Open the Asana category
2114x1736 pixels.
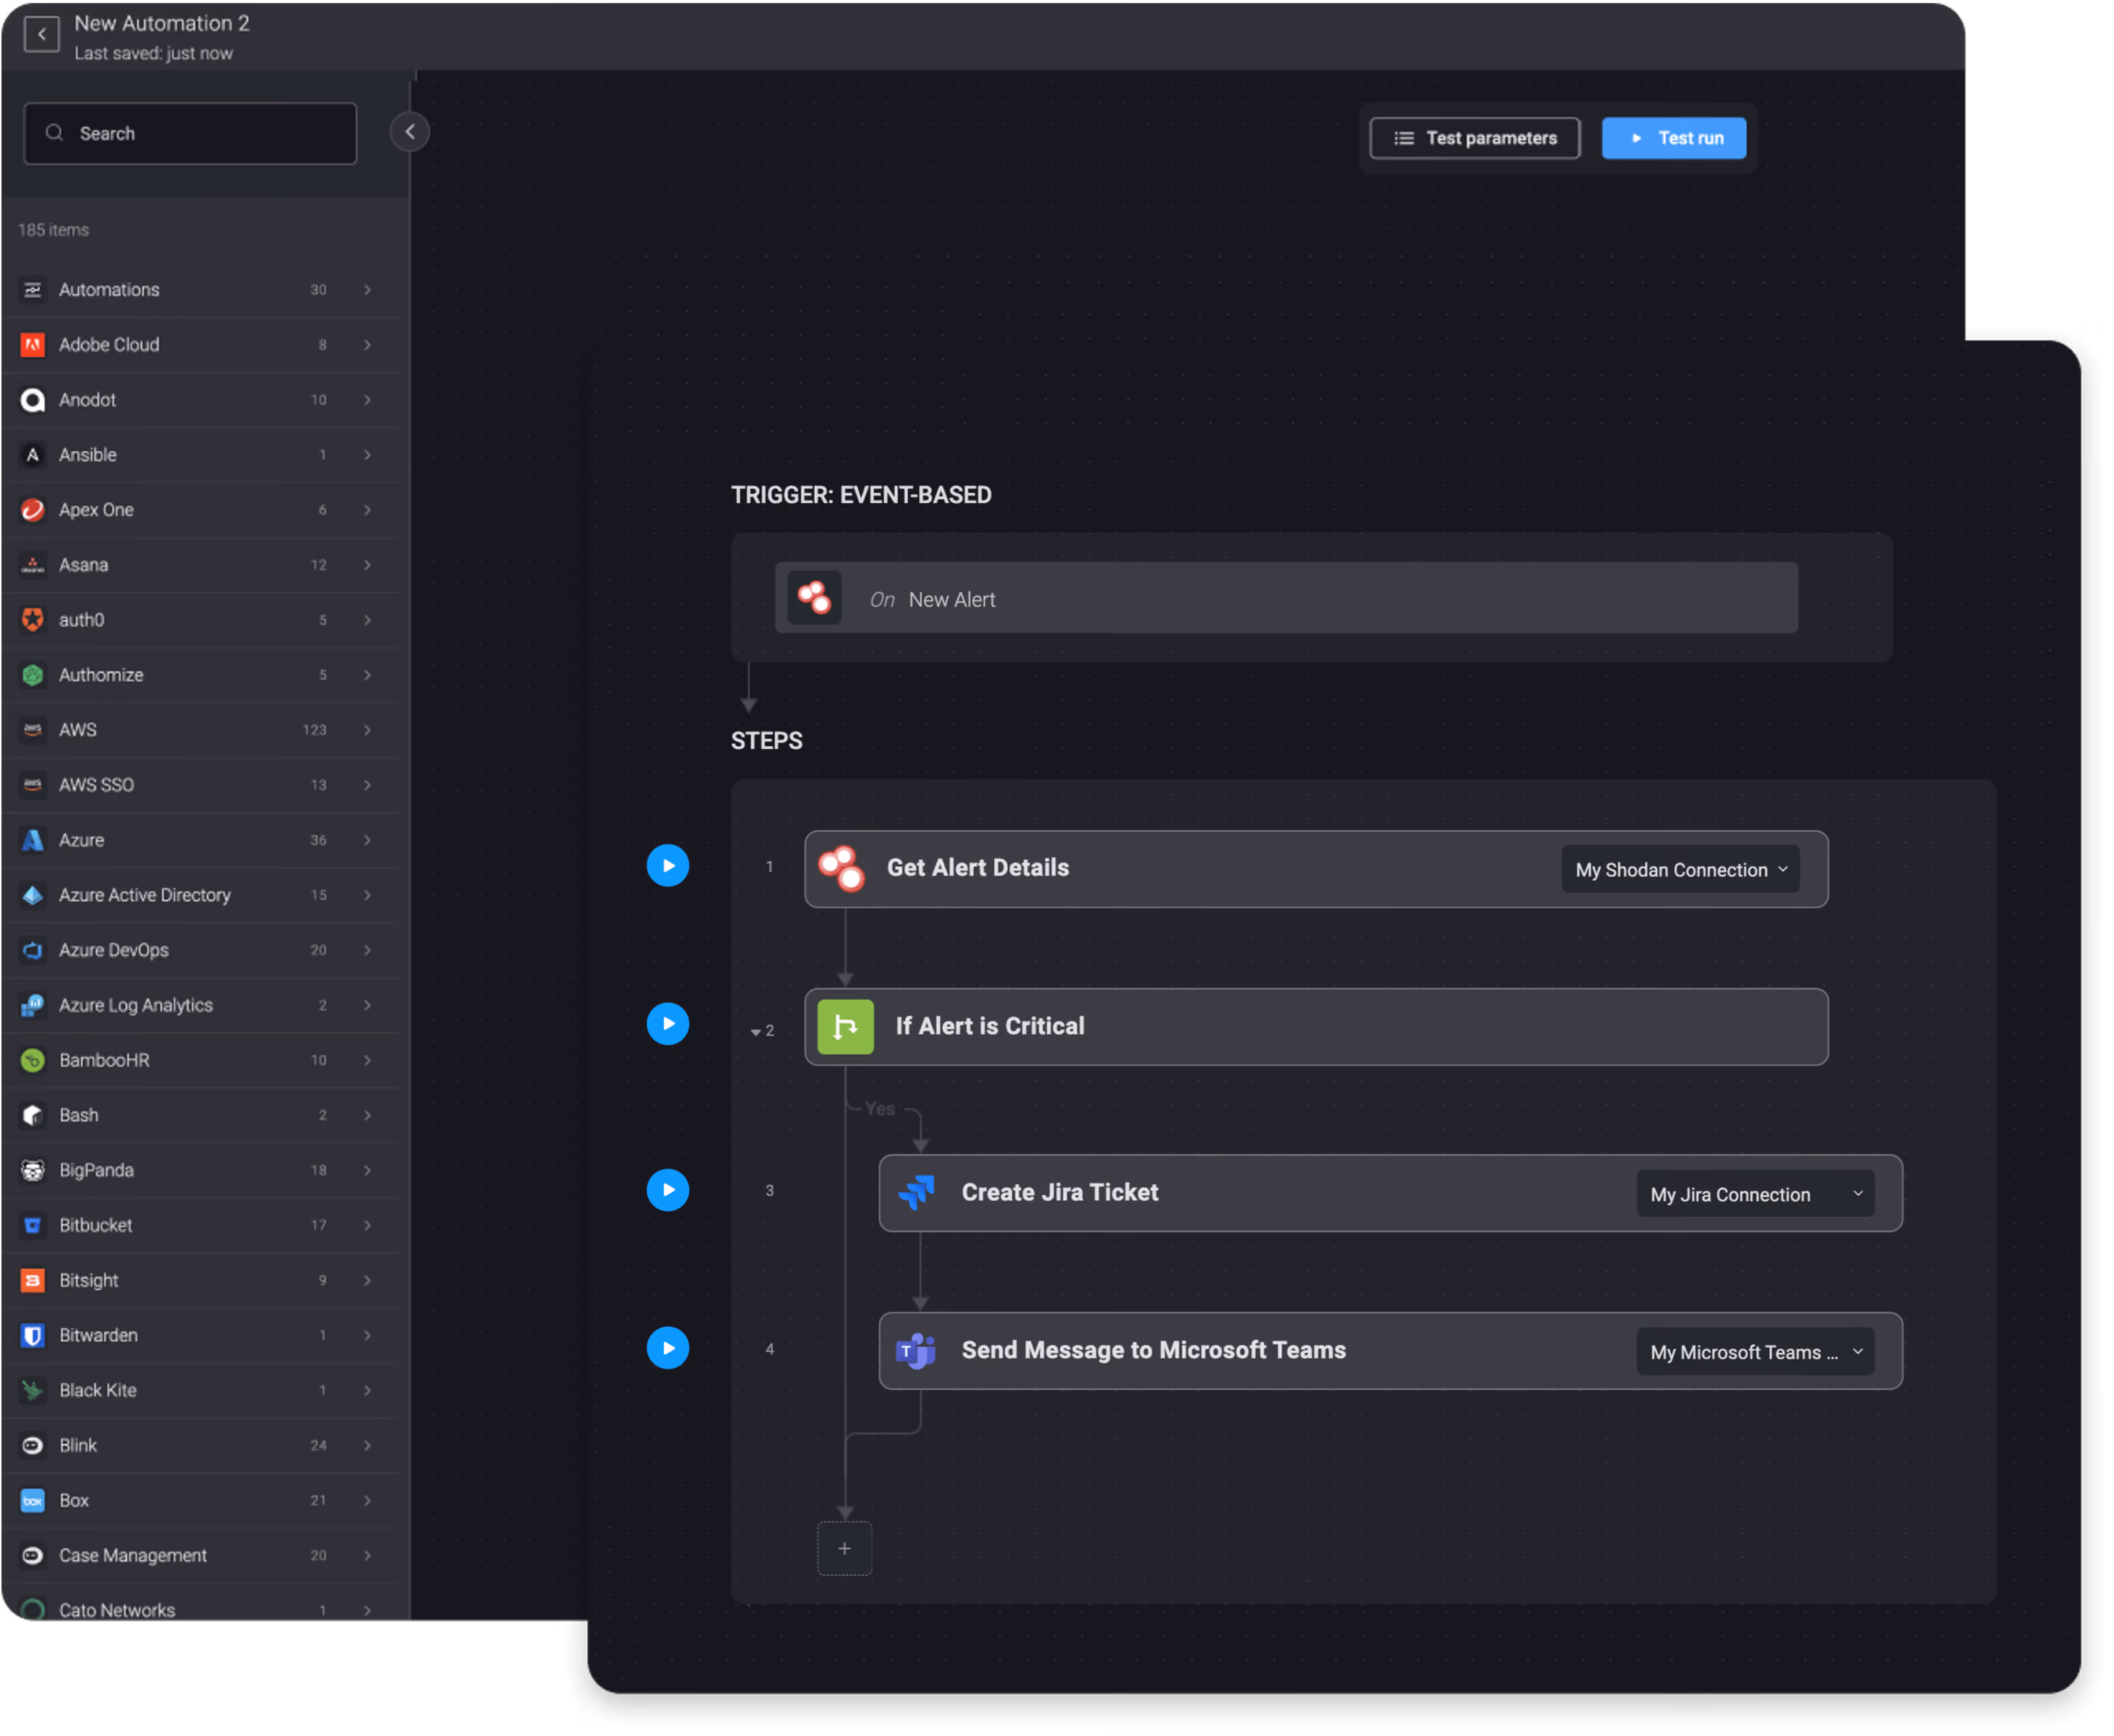200,565
